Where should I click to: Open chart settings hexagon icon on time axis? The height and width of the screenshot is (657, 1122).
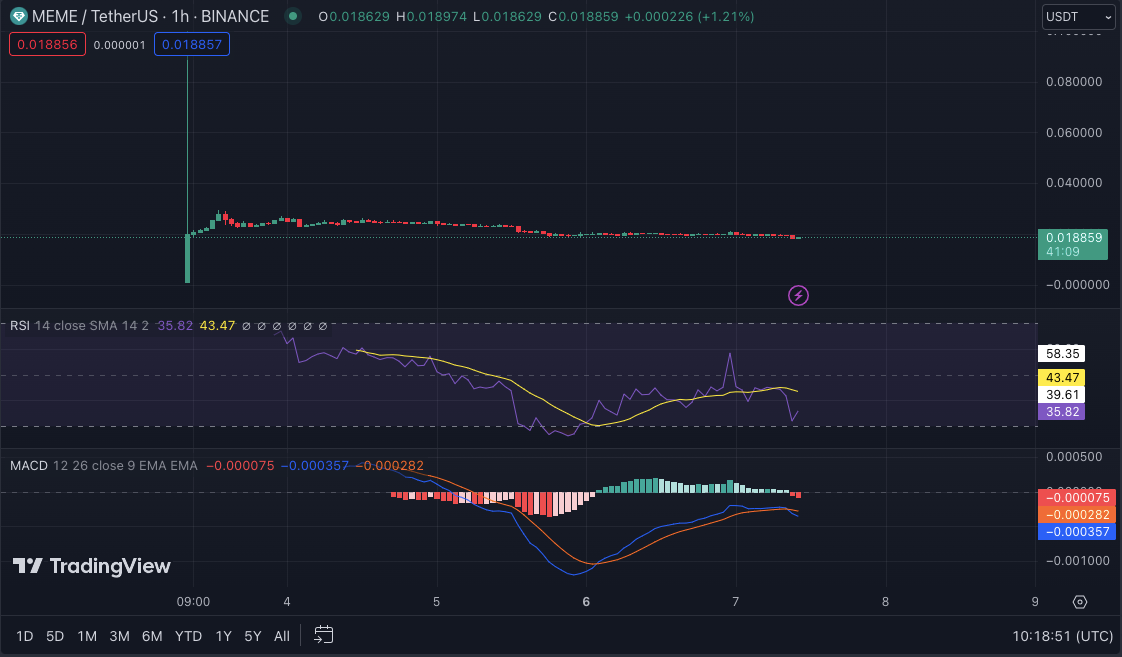[x=1080, y=602]
